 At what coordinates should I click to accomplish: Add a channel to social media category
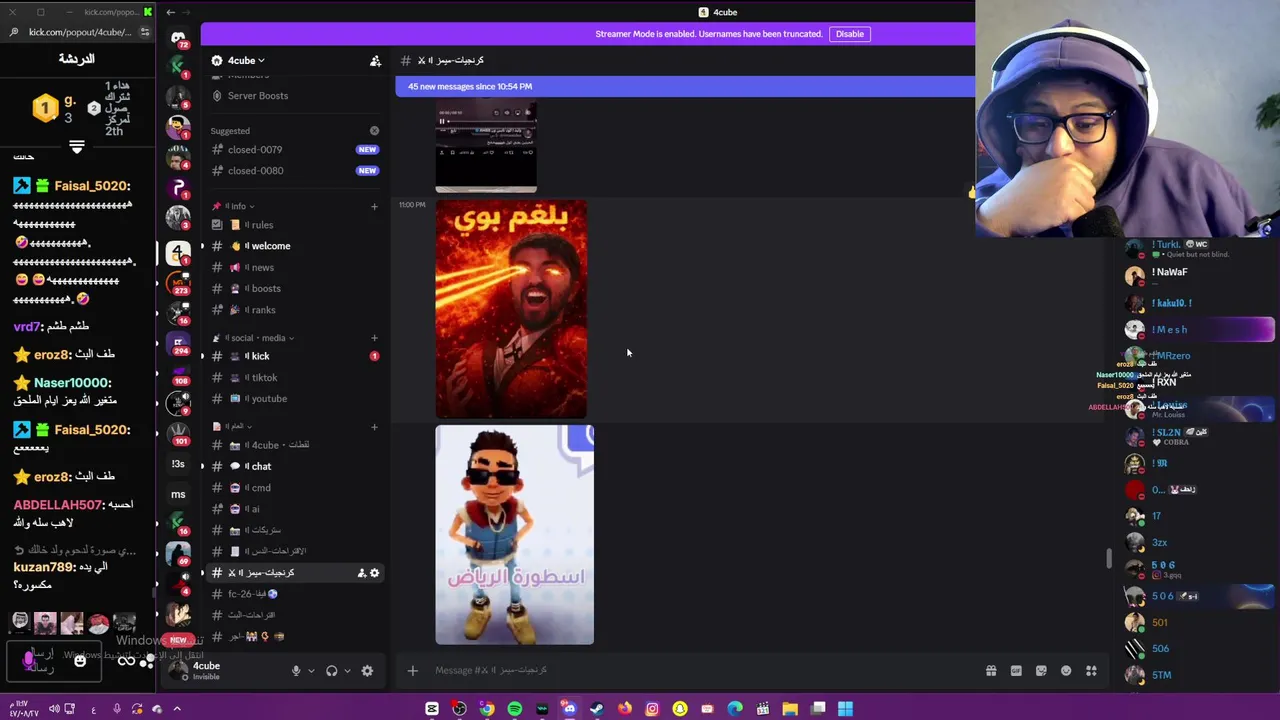click(374, 338)
